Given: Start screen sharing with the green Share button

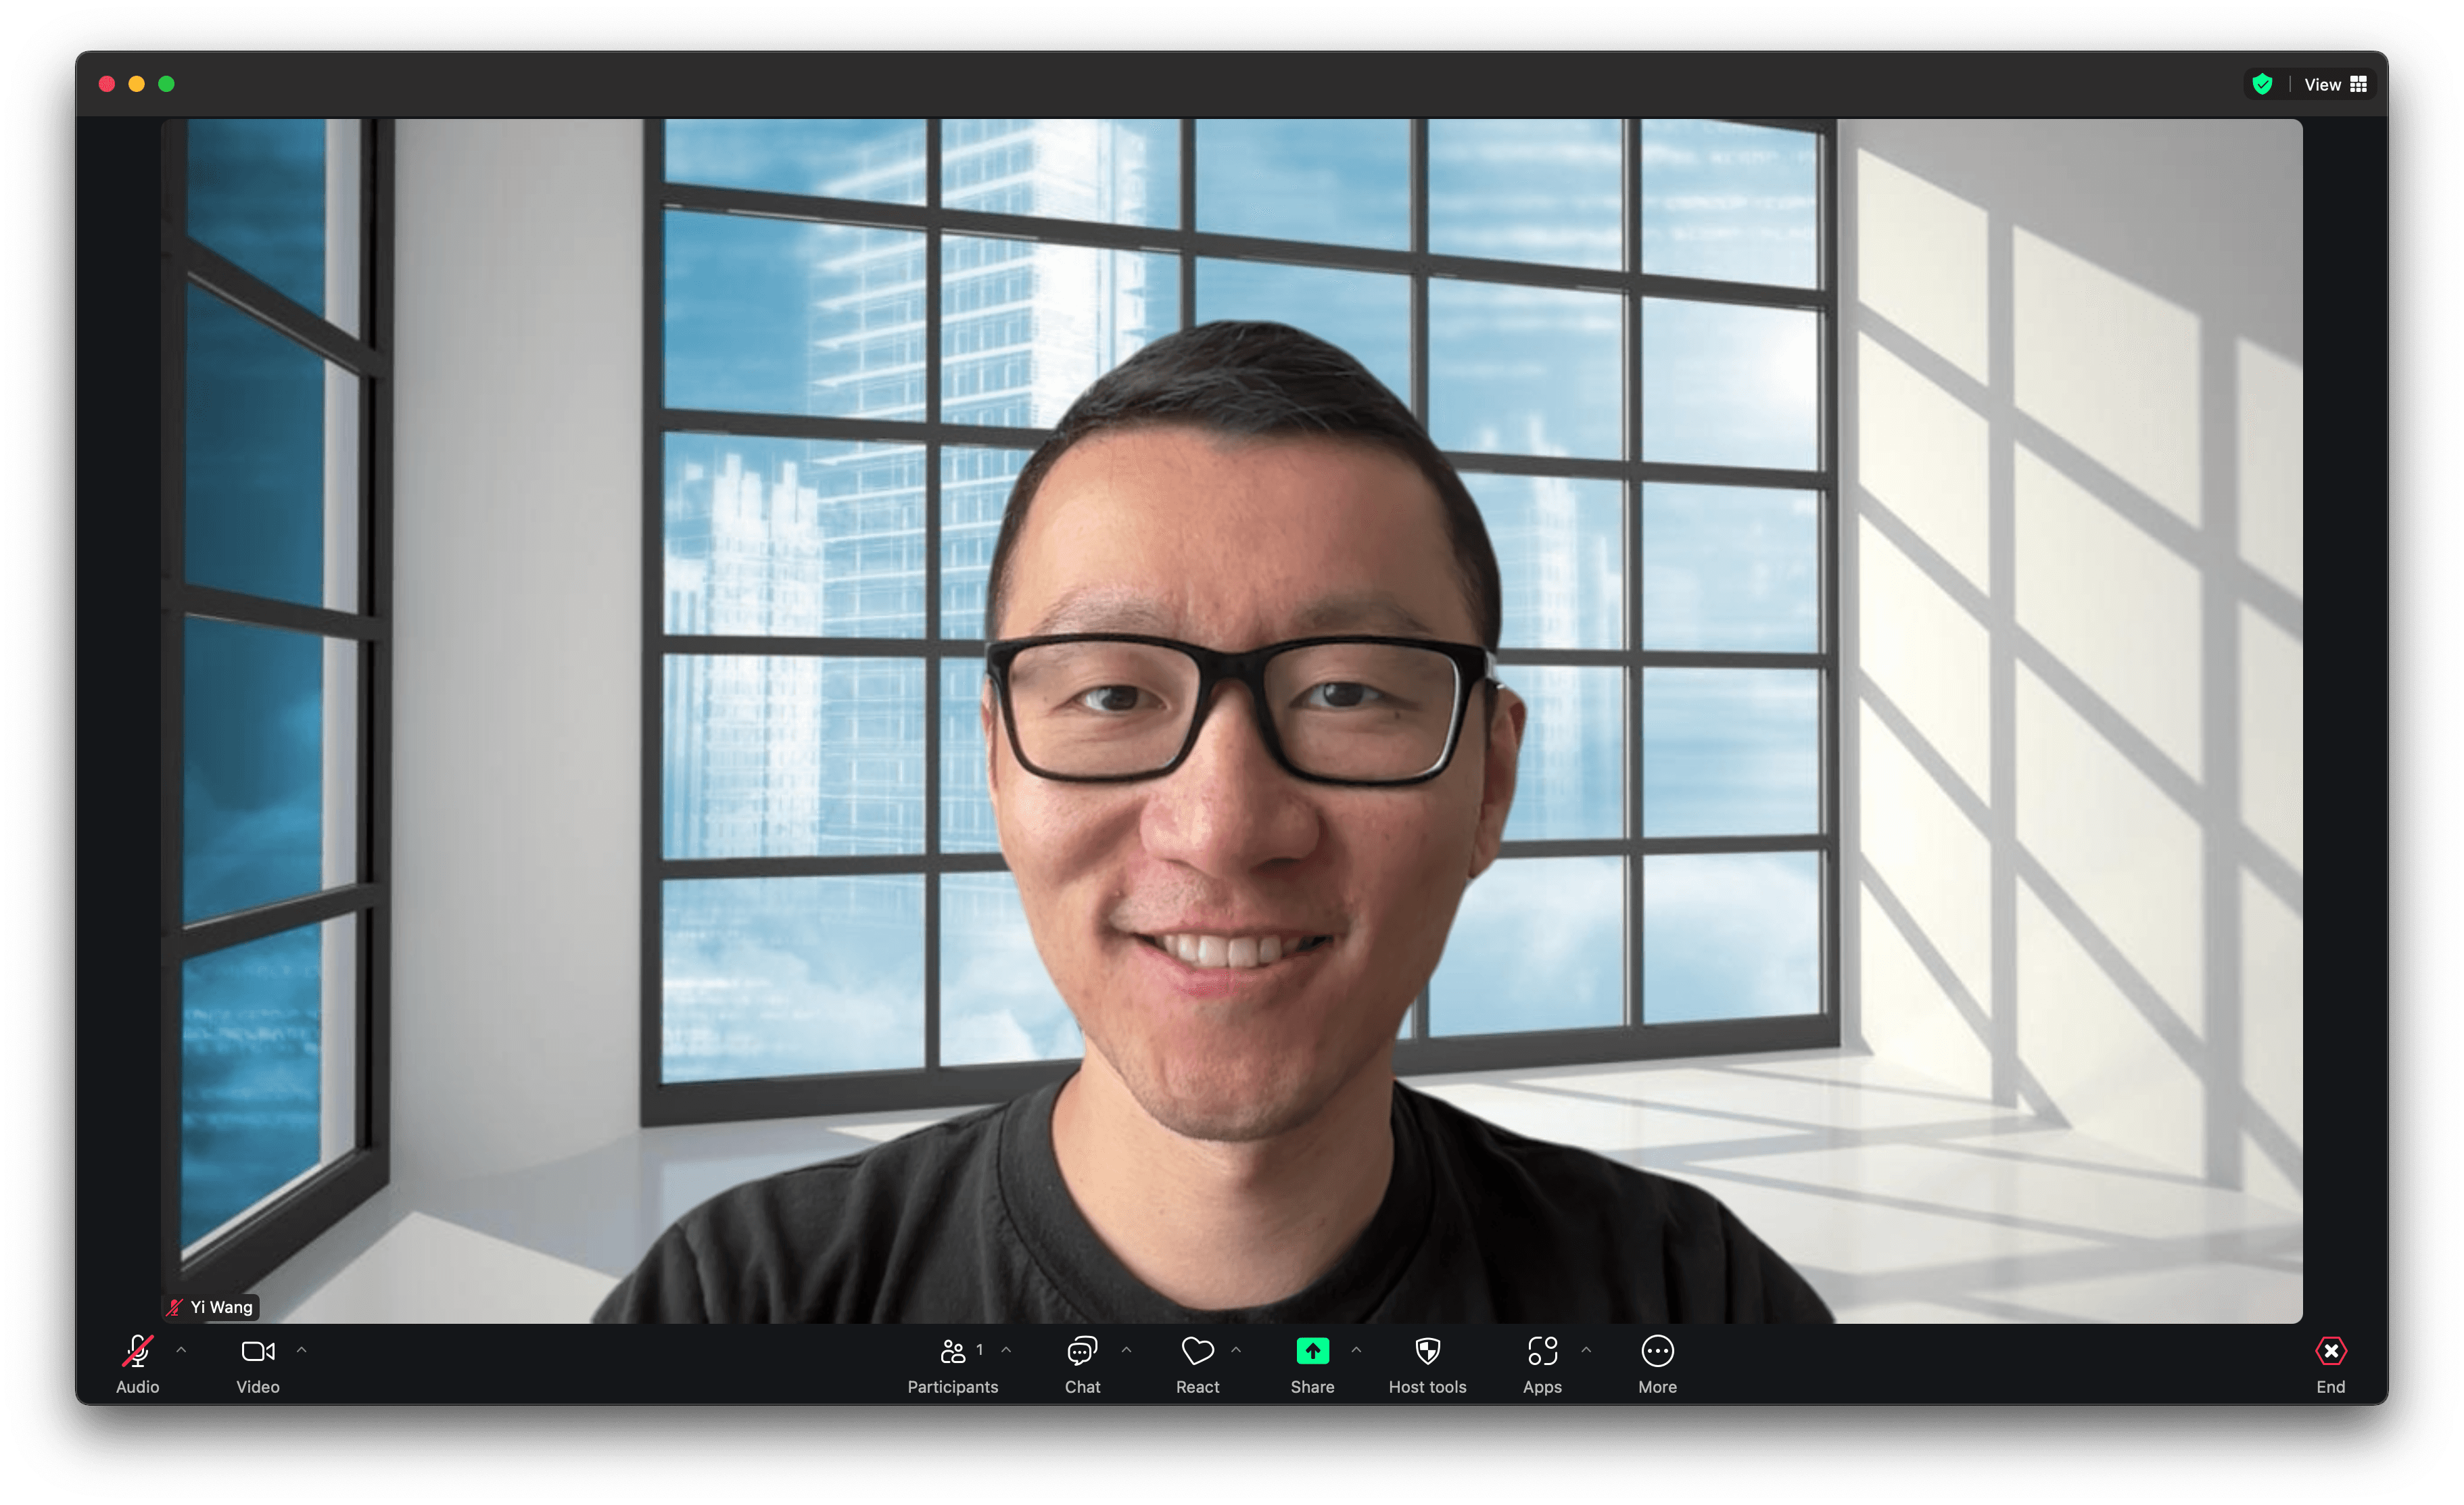Looking at the screenshot, I should 1312,1364.
